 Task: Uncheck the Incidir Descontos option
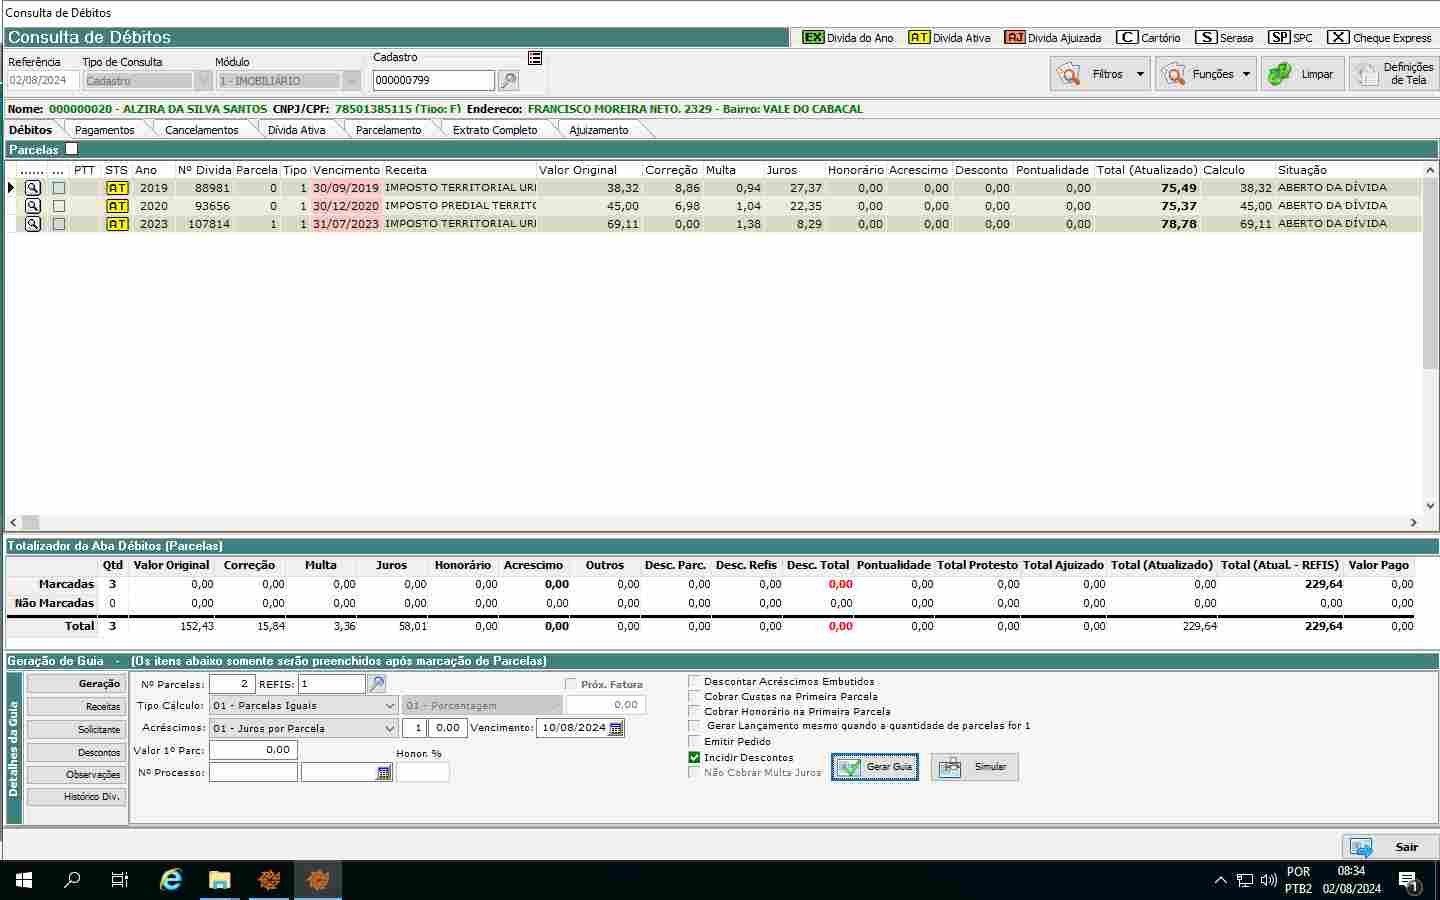(x=694, y=757)
